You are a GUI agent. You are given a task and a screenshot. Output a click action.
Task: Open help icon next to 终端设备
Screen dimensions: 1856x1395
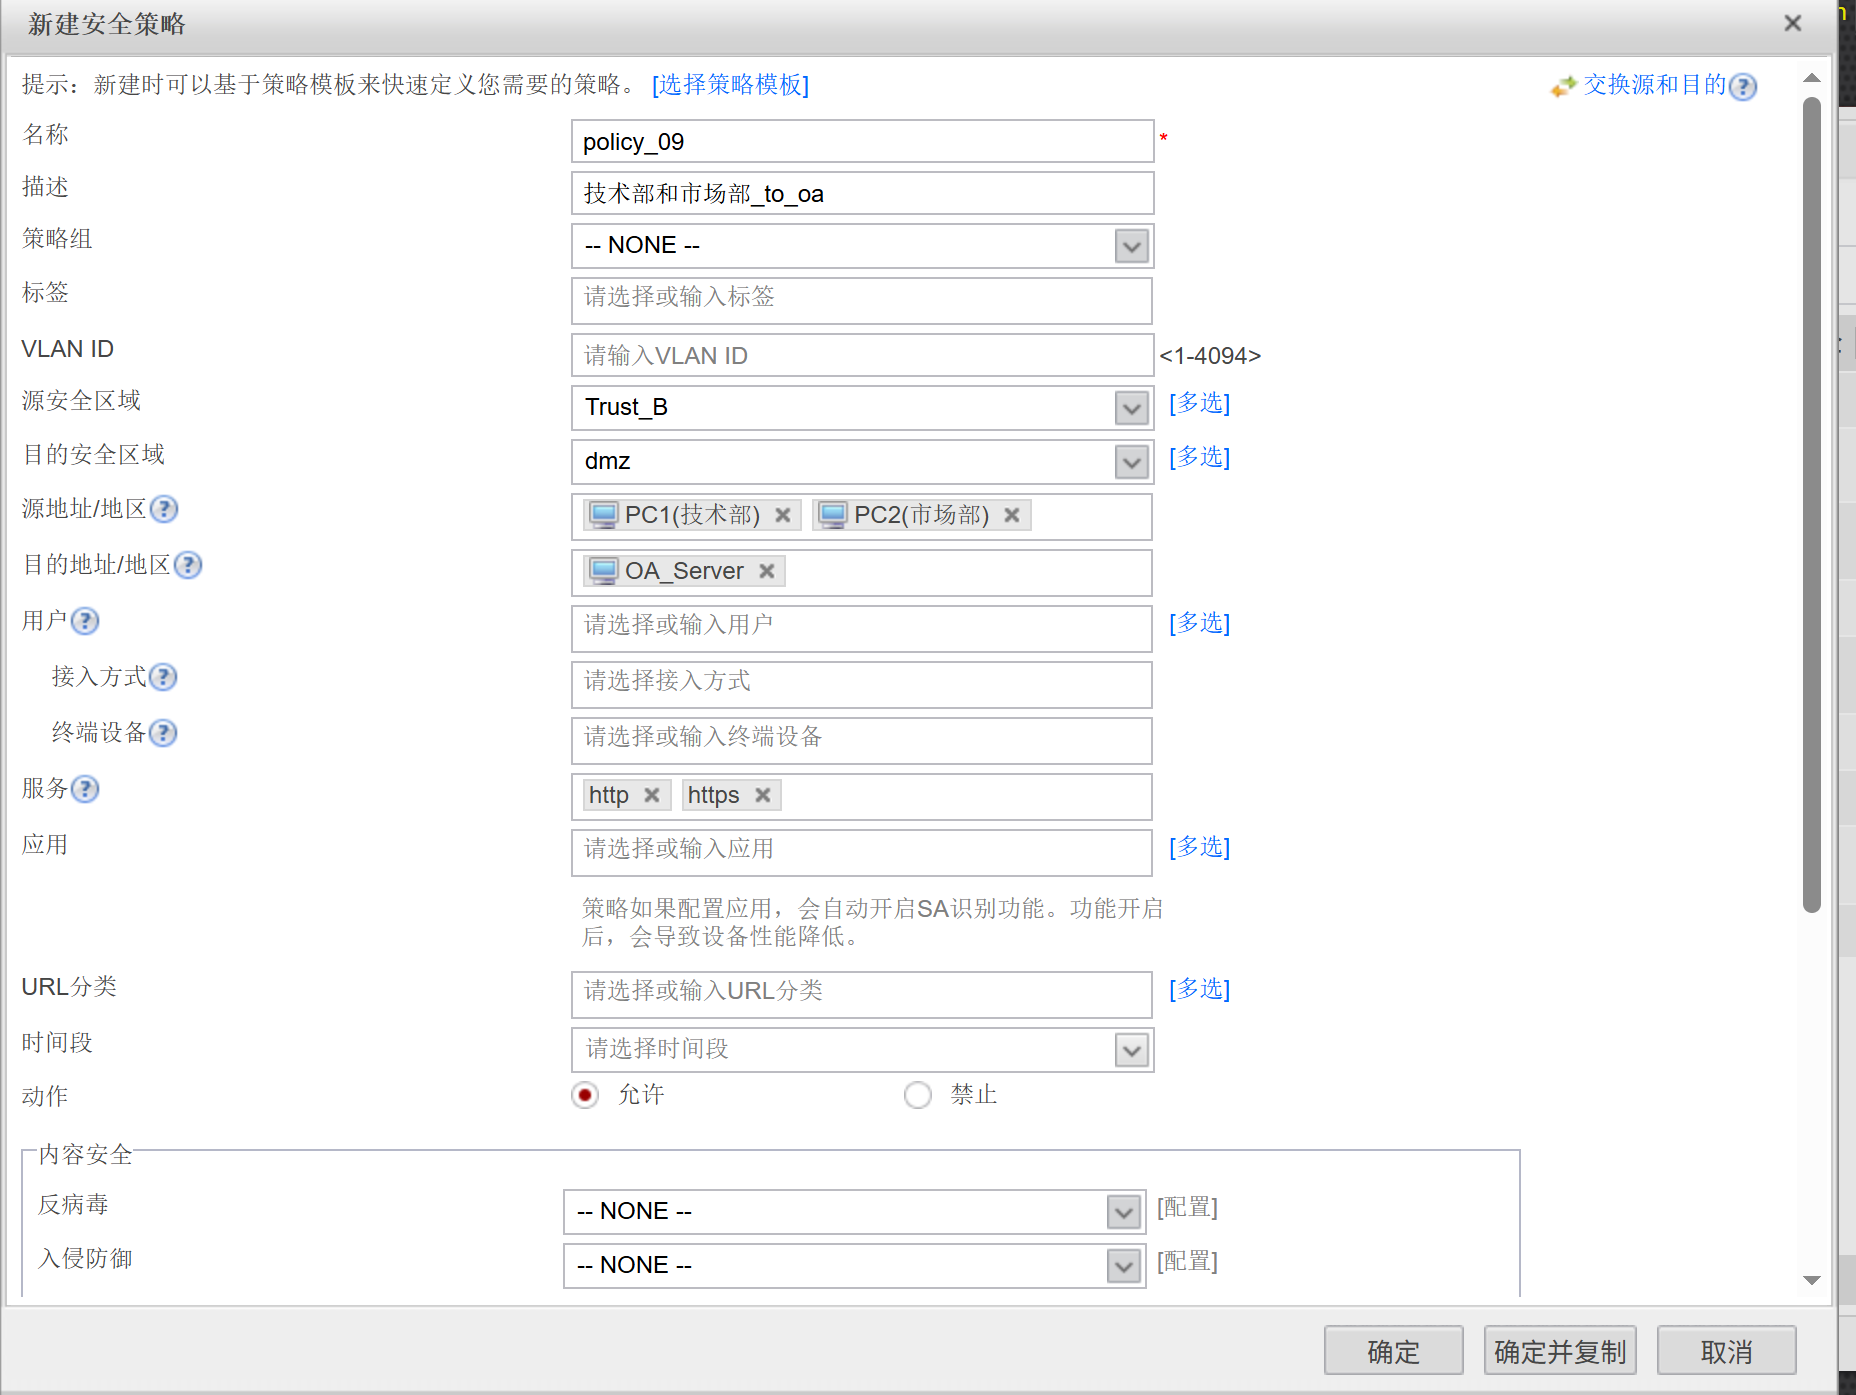(x=163, y=733)
